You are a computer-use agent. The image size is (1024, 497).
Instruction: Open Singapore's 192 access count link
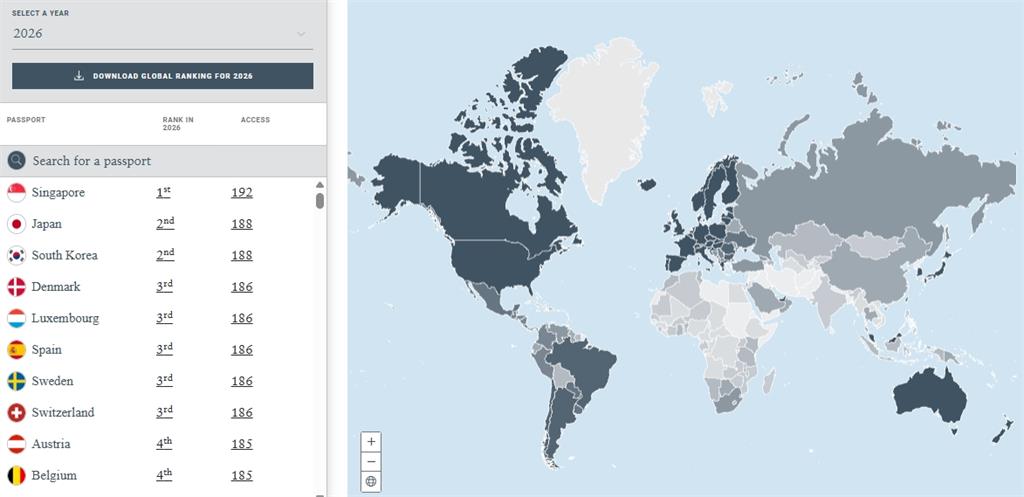242,193
